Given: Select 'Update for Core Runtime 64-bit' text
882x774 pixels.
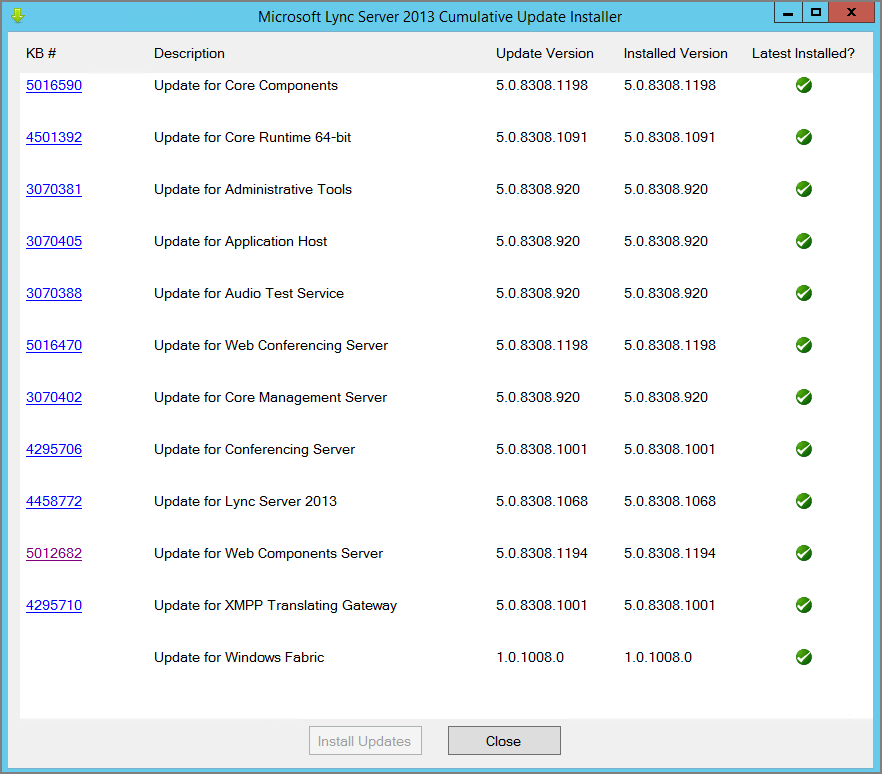Looking at the screenshot, I should click(x=253, y=137).
